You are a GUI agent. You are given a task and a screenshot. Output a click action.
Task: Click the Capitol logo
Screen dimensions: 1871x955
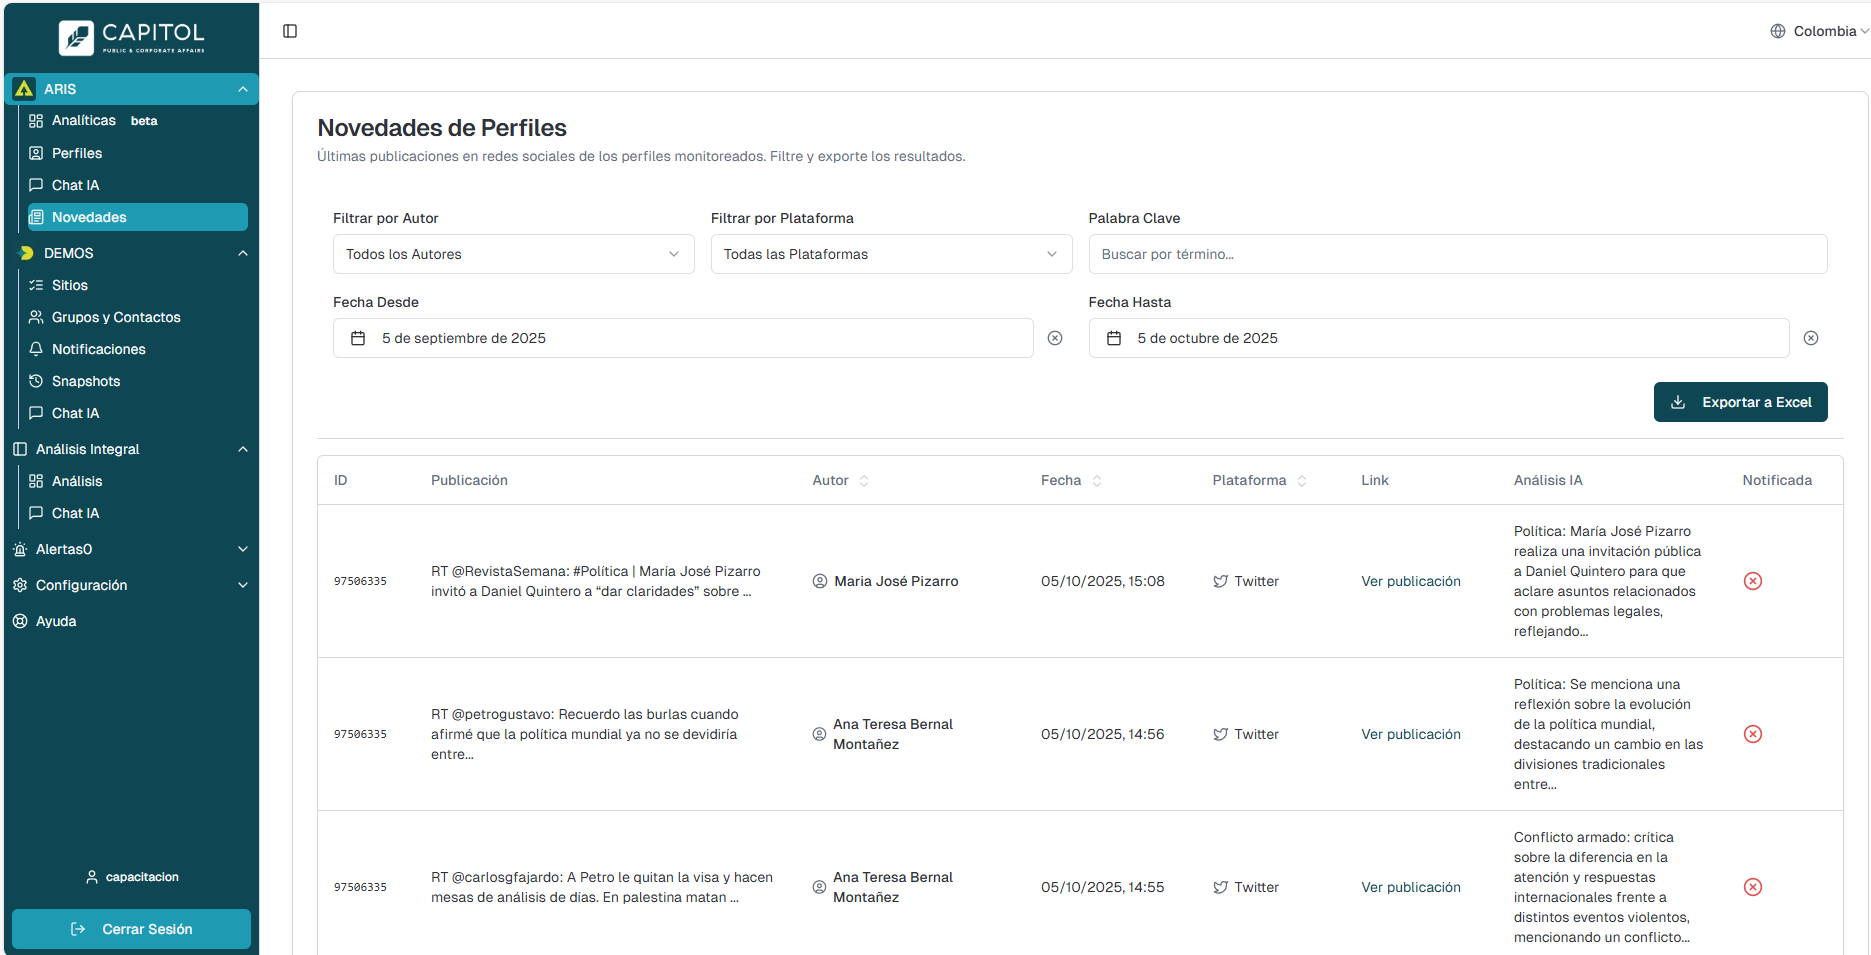(132, 37)
